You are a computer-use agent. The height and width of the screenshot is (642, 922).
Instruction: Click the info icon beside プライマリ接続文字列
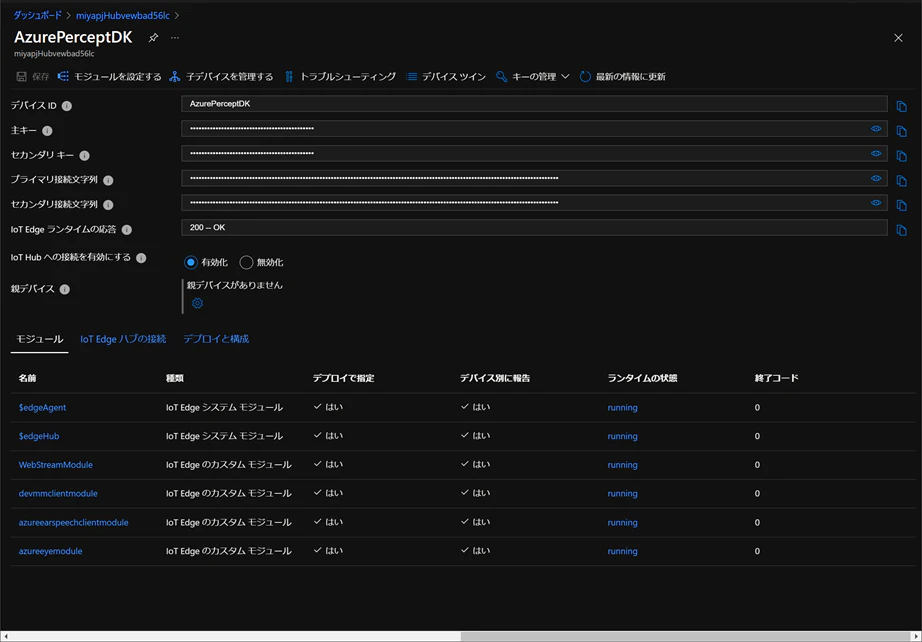click(x=108, y=180)
